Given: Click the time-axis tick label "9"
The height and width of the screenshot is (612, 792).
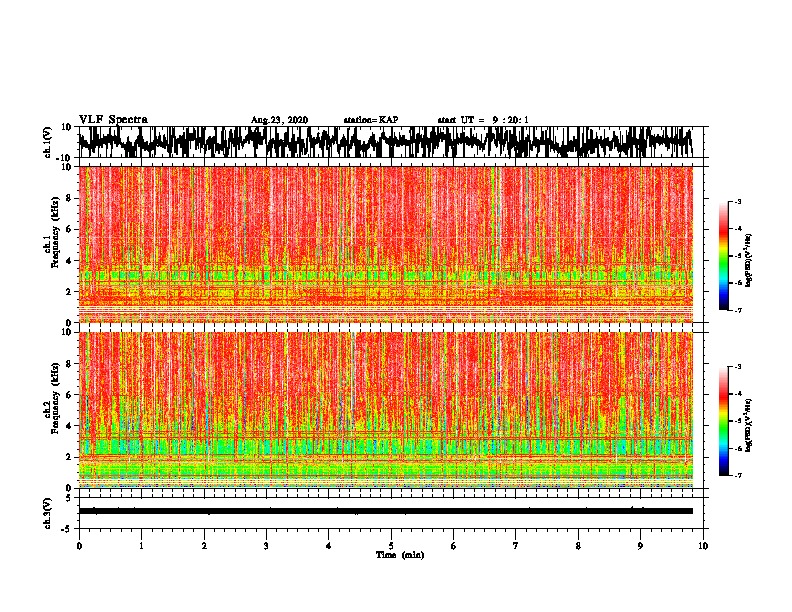Looking at the screenshot, I should coord(640,545).
